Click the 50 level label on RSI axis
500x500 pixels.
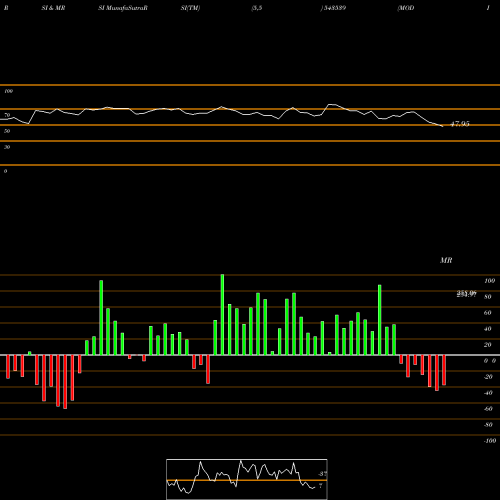[x=7, y=131]
